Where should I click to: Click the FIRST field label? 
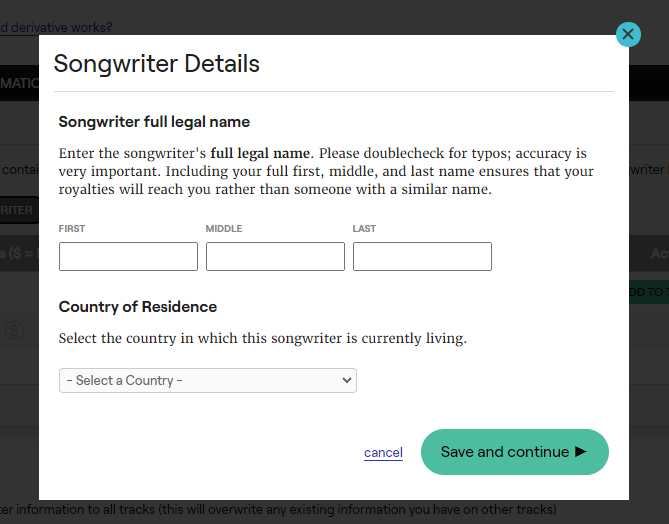click(x=72, y=229)
